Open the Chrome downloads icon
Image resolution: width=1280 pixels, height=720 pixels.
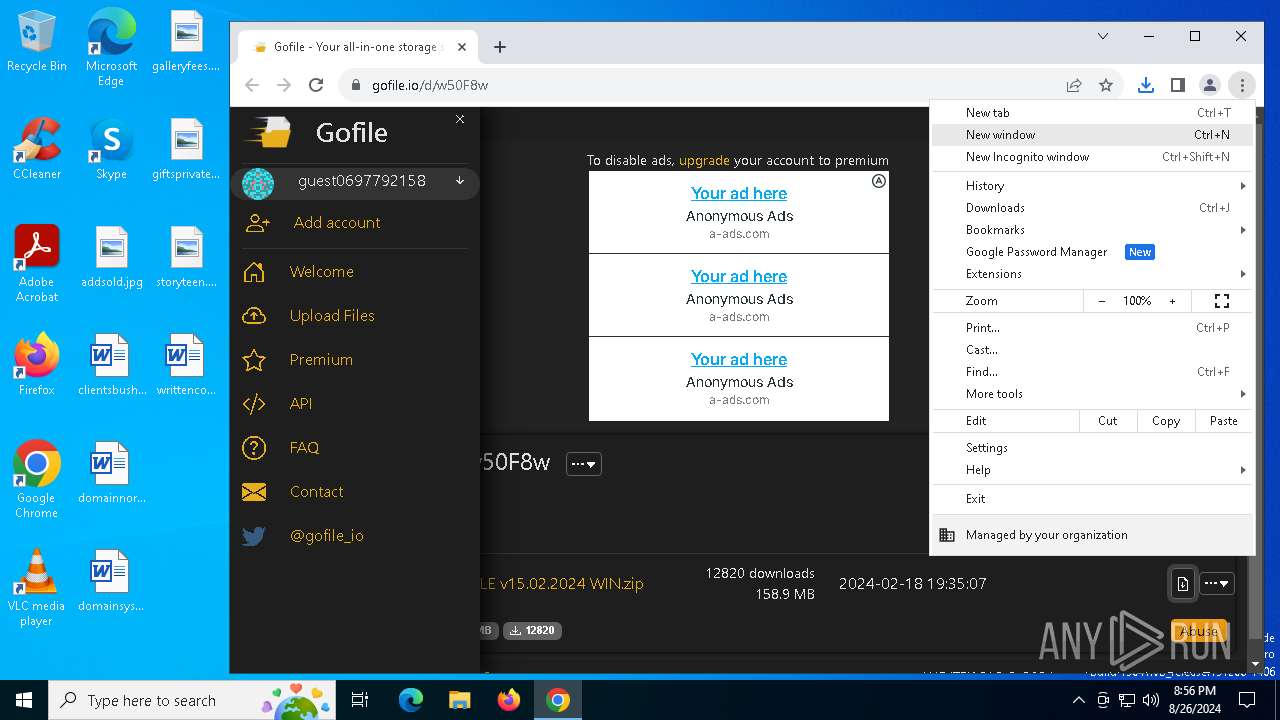[x=1146, y=85]
